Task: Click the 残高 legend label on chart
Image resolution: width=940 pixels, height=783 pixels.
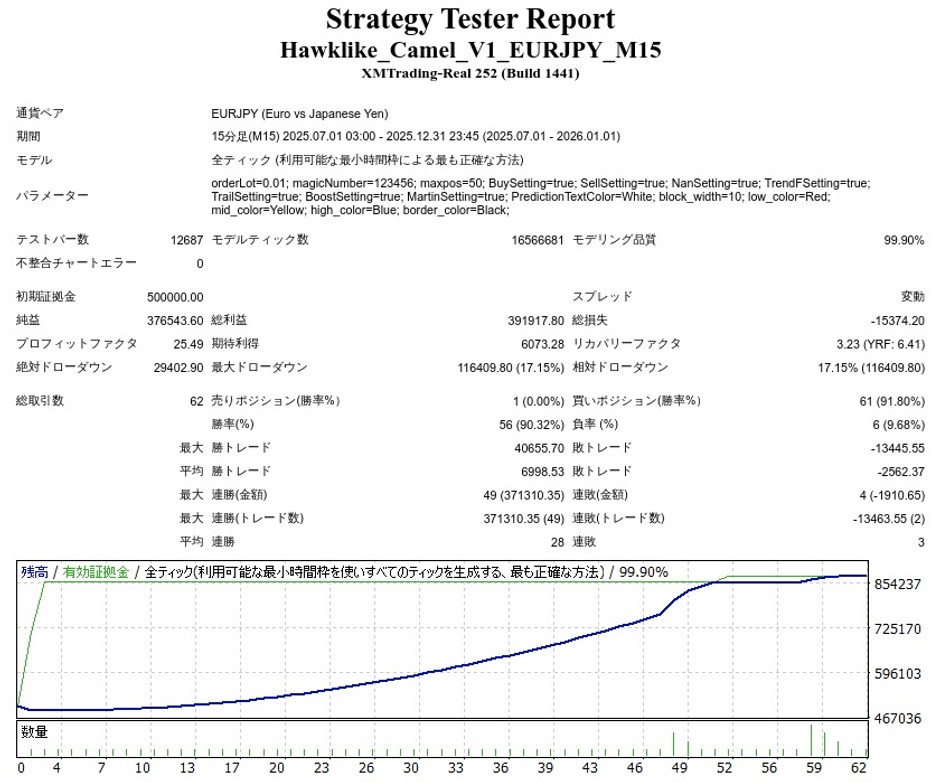Action: (35, 572)
